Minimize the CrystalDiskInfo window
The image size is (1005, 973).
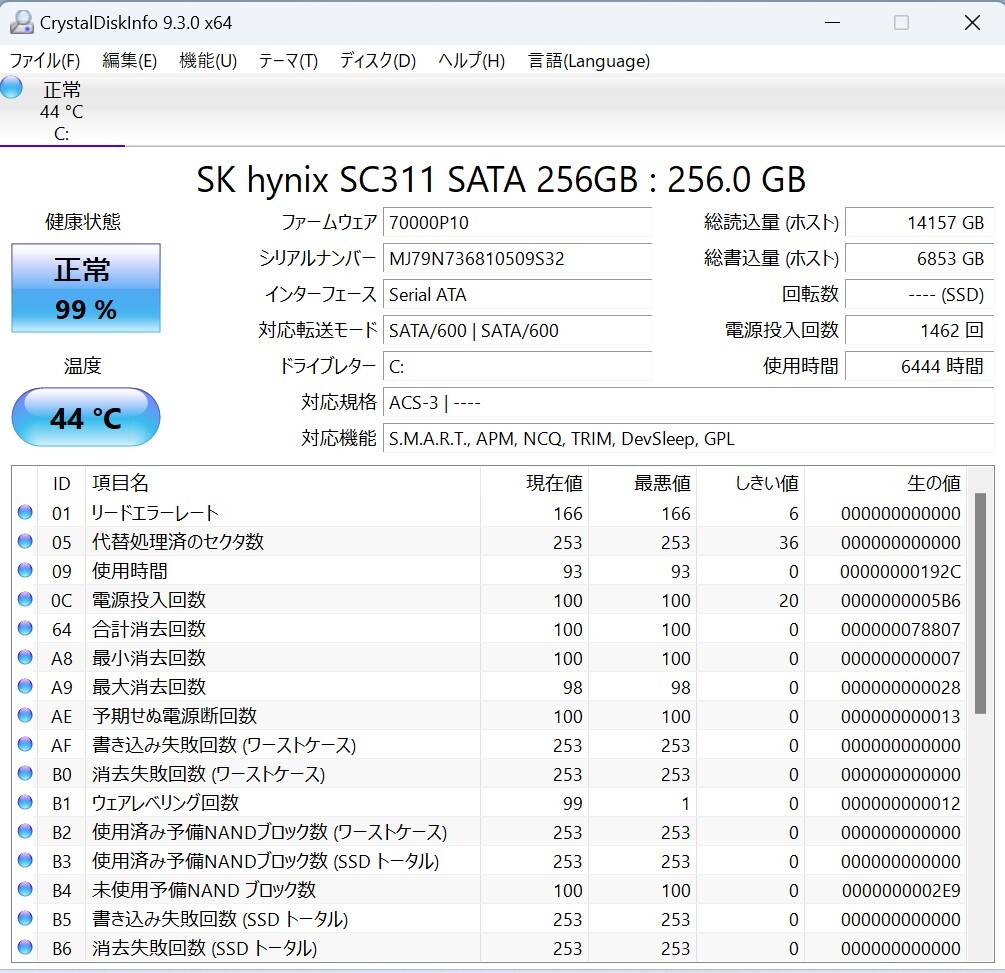point(833,22)
